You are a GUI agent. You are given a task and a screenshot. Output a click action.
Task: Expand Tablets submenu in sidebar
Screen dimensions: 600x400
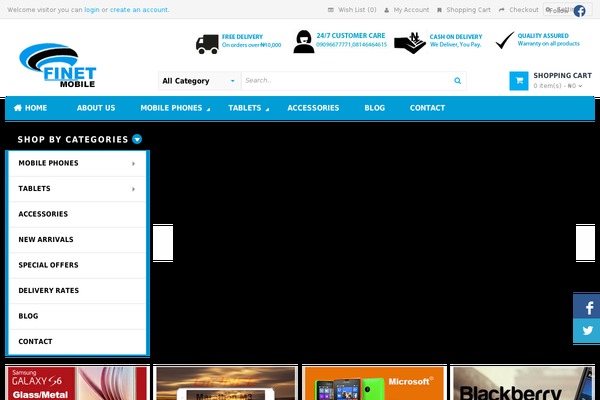pos(133,189)
